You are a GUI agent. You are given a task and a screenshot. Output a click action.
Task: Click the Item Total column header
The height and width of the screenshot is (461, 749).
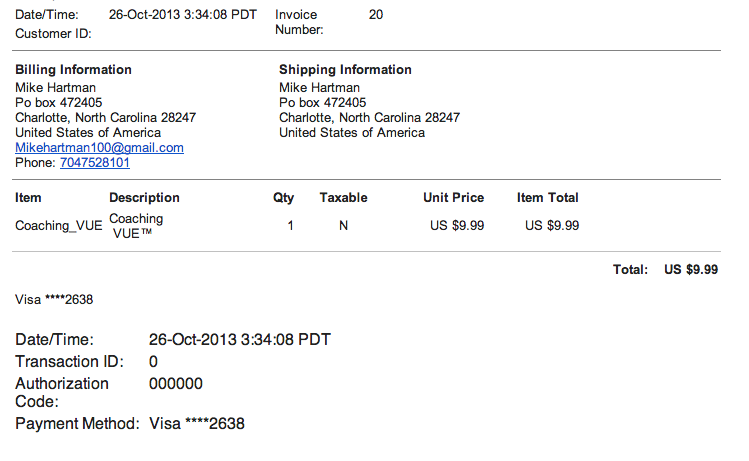(547, 198)
